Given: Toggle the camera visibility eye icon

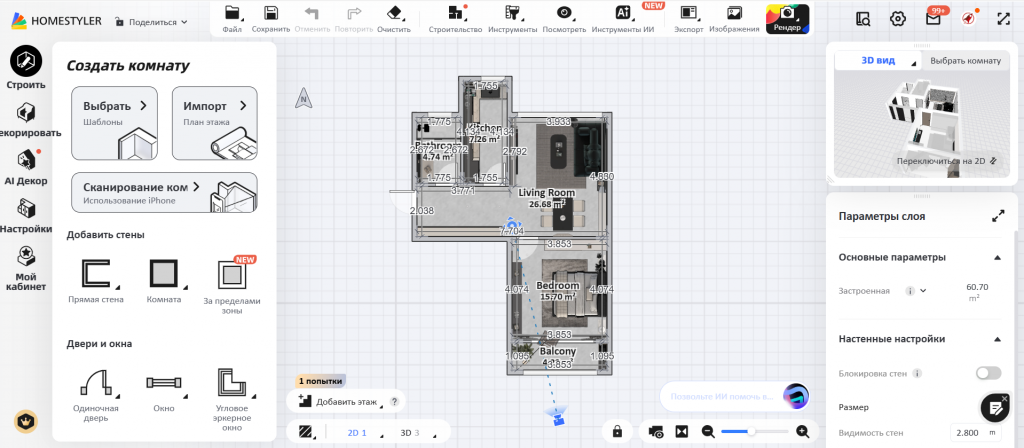Looking at the screenshot, I should tap(656, 431).
